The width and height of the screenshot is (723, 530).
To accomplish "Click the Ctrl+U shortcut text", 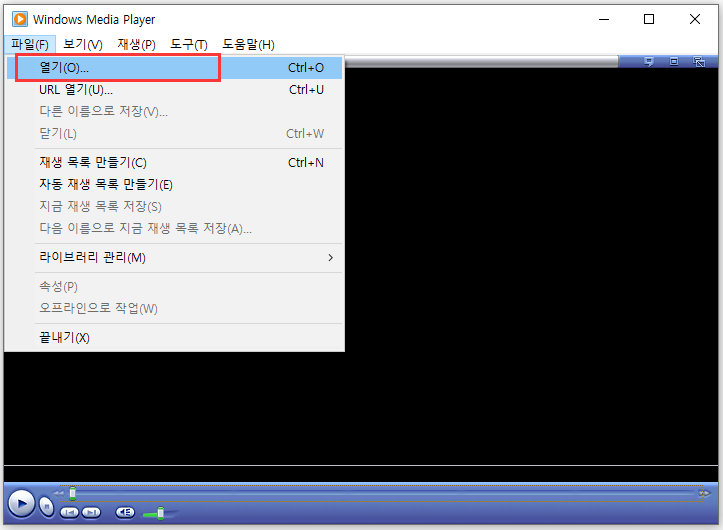I will click(x=306, y=89).
